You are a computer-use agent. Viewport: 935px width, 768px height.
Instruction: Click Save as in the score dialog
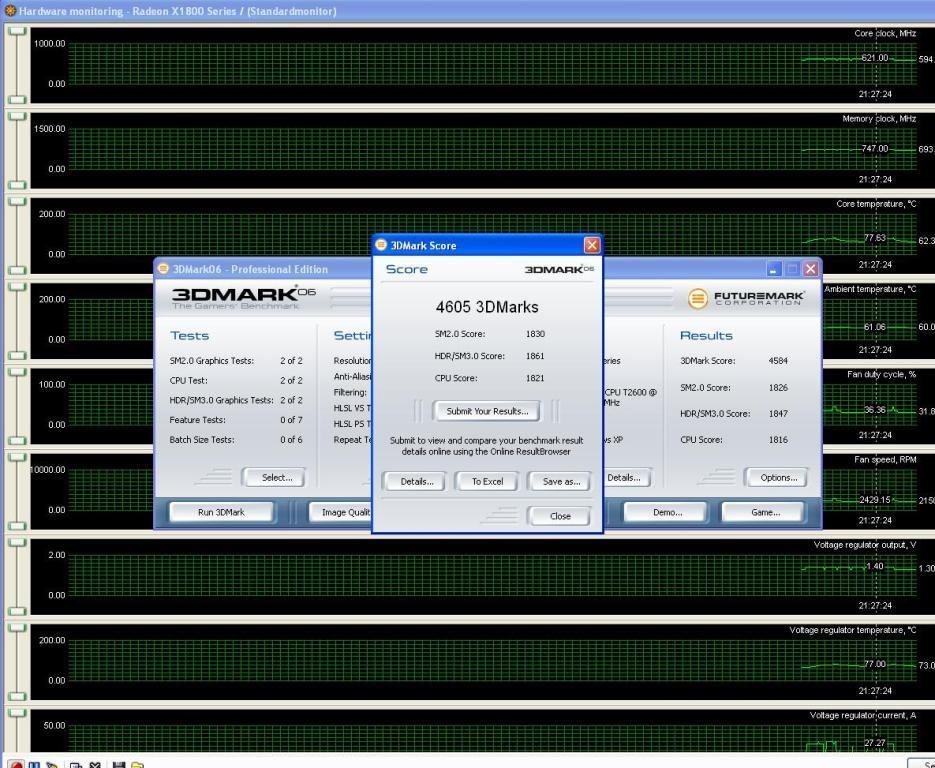point(561,481)
